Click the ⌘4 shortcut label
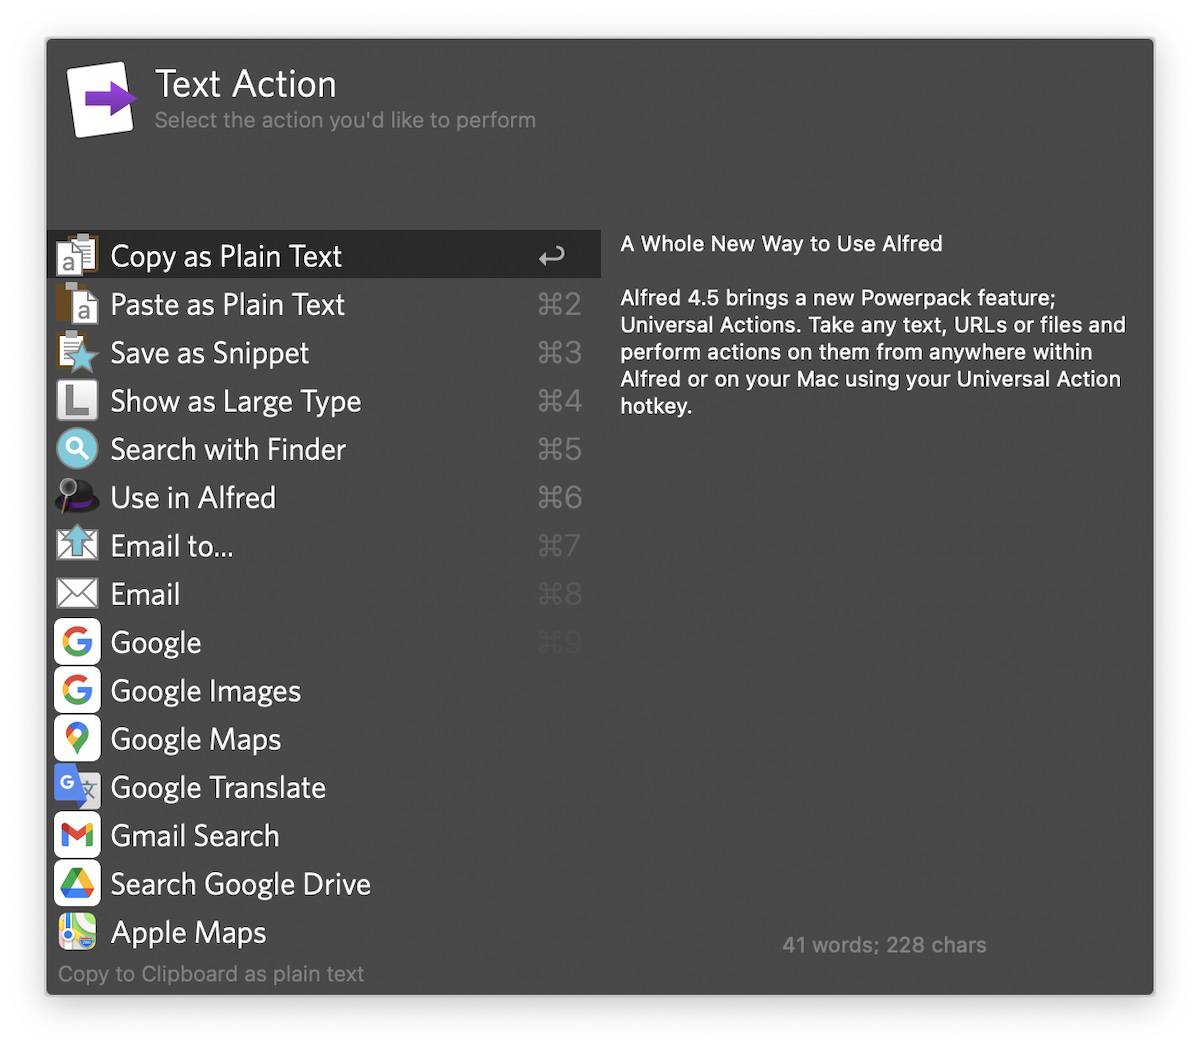The width and height of the screenshot is (1200, 1049). tap(559, 400)
